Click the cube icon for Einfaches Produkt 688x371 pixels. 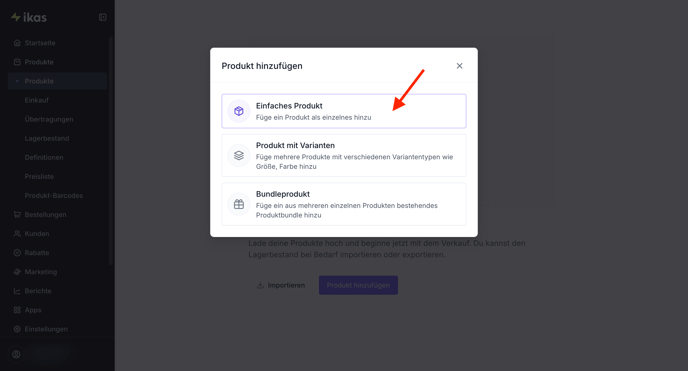239,111
